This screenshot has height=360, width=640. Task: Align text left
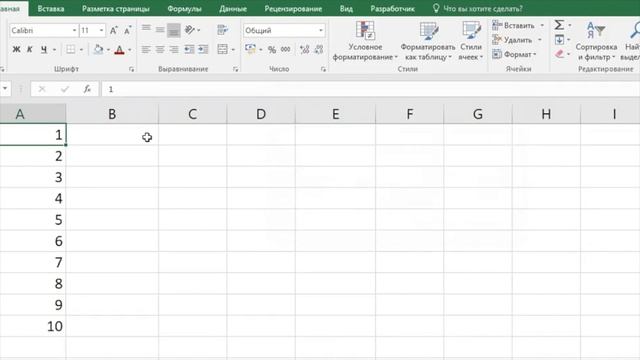[x=146, y=49]
